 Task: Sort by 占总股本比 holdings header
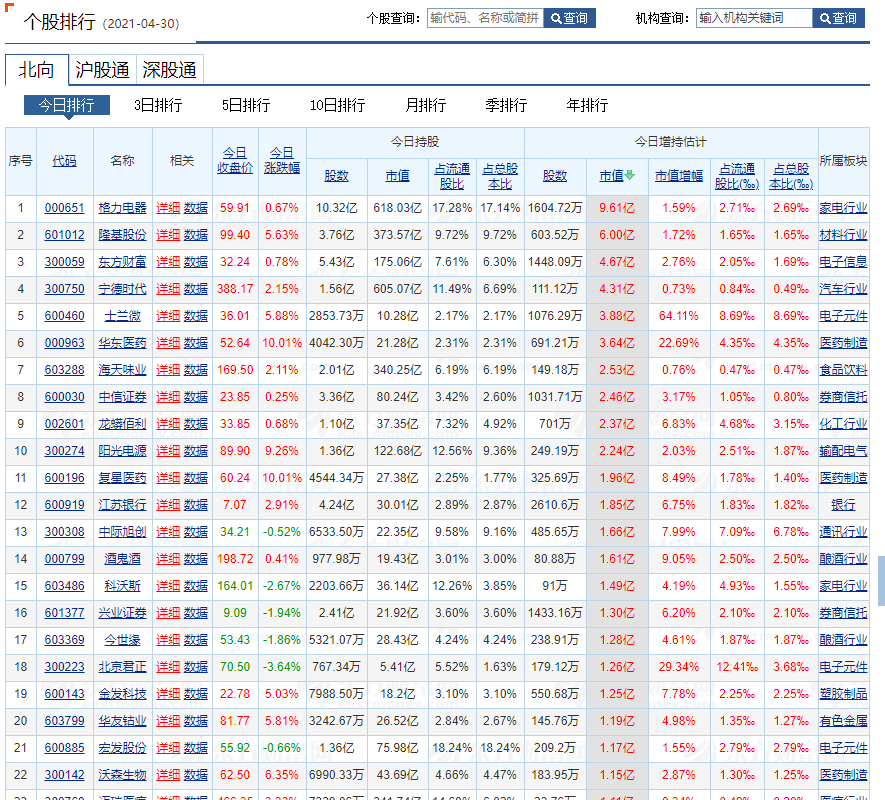[500, 176]
